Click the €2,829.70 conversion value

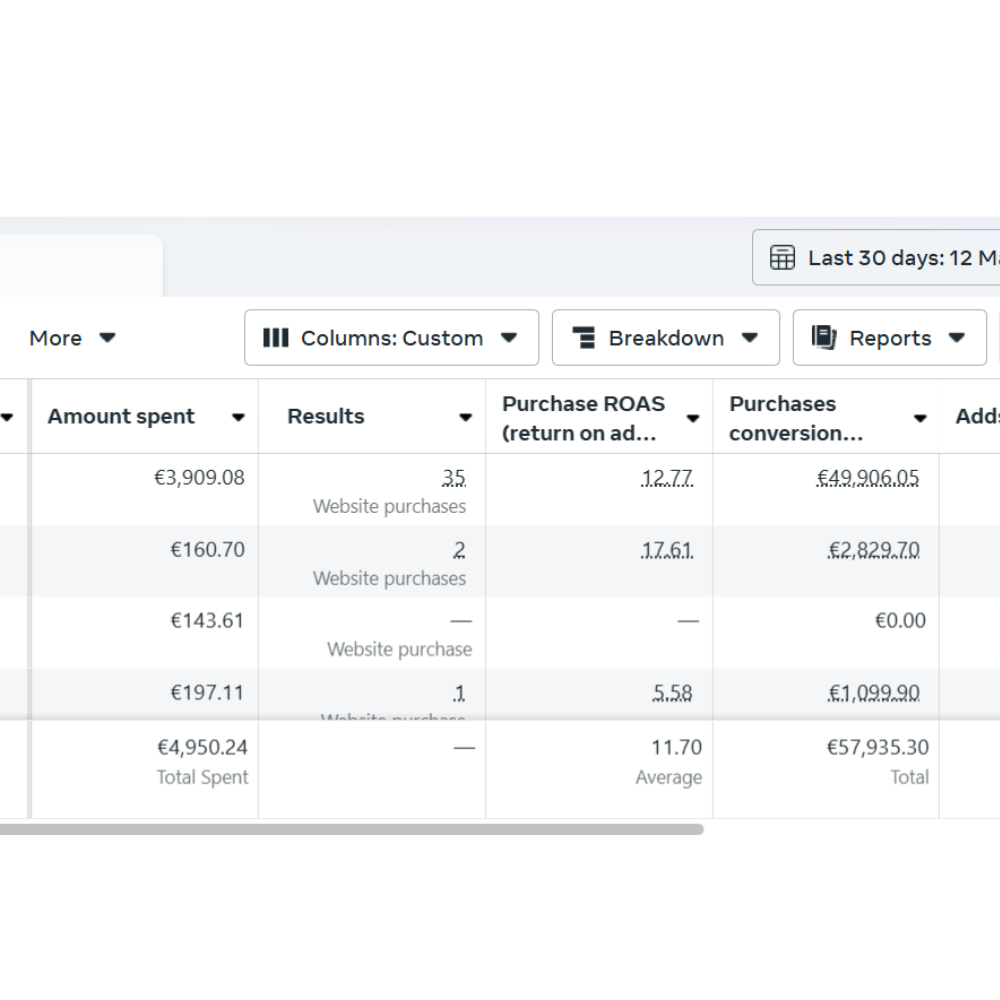pos(874,550)
